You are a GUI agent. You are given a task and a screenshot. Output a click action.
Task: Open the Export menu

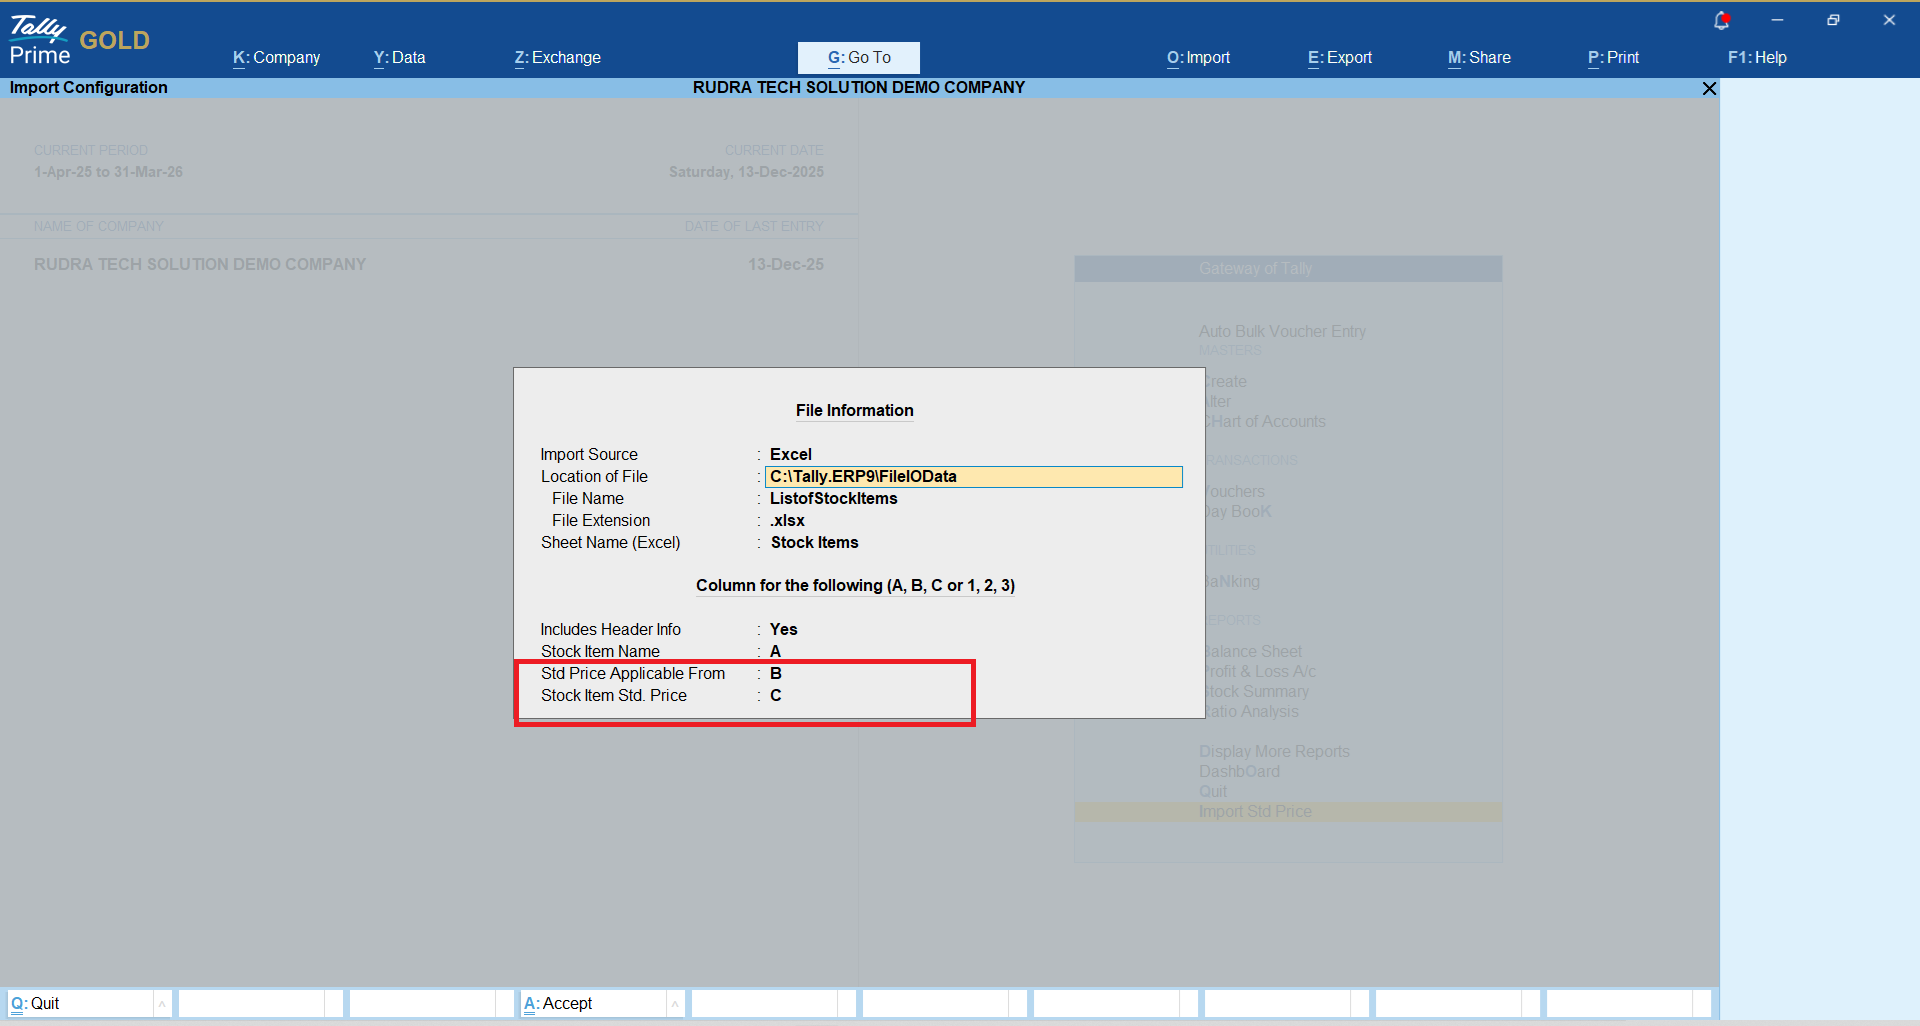[x=1339, y=58]
